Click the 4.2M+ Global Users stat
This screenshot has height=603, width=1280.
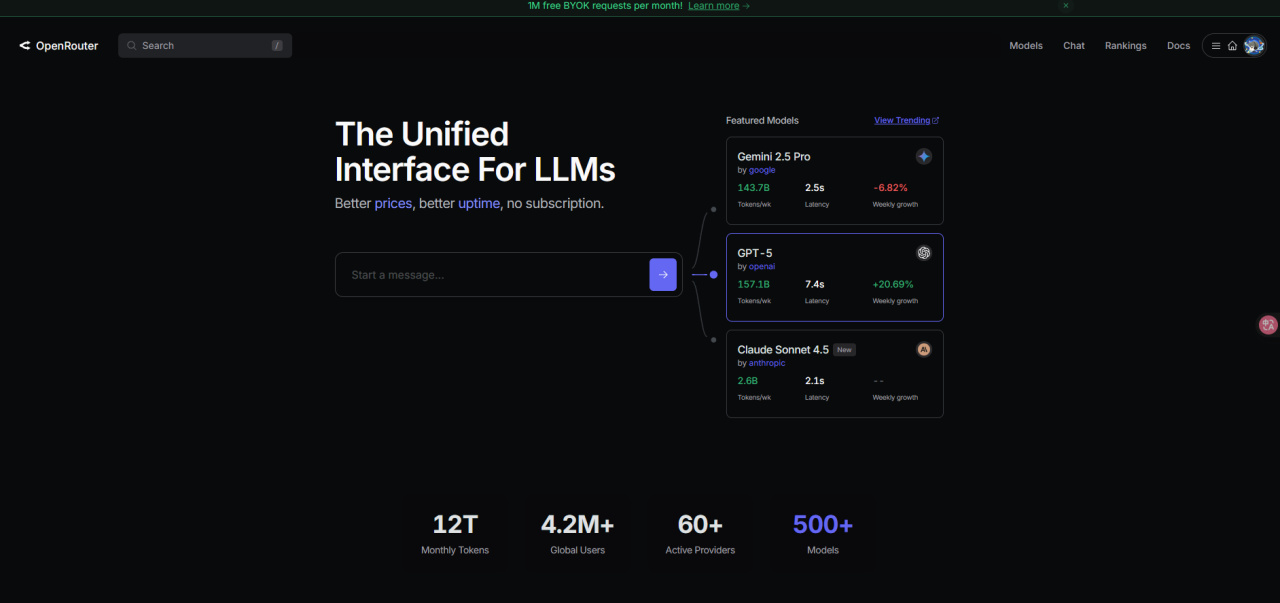pos(578,534)
